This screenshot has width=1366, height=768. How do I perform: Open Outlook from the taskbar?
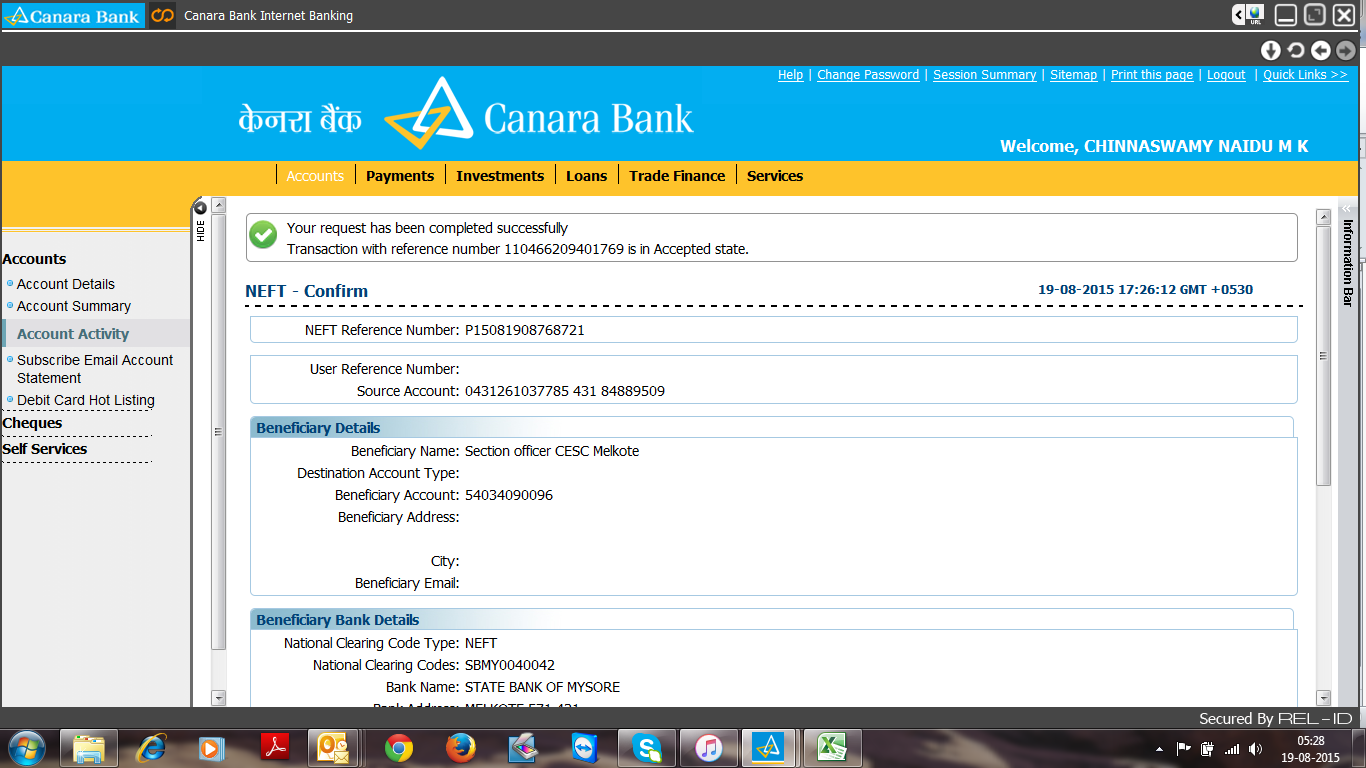(335, 748)
